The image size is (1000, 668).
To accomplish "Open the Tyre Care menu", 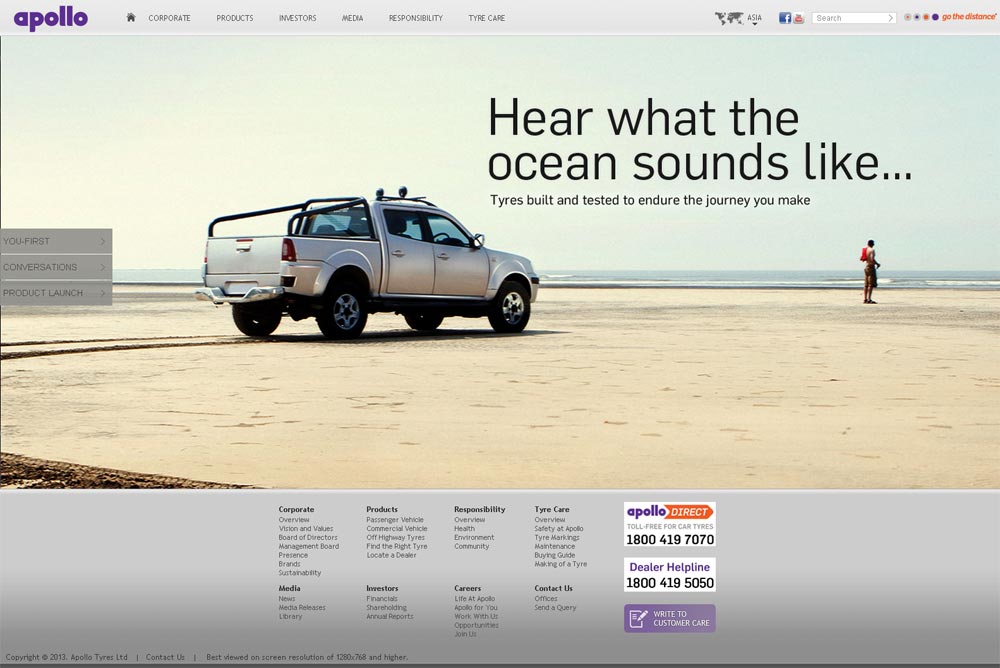I will 487,18.
